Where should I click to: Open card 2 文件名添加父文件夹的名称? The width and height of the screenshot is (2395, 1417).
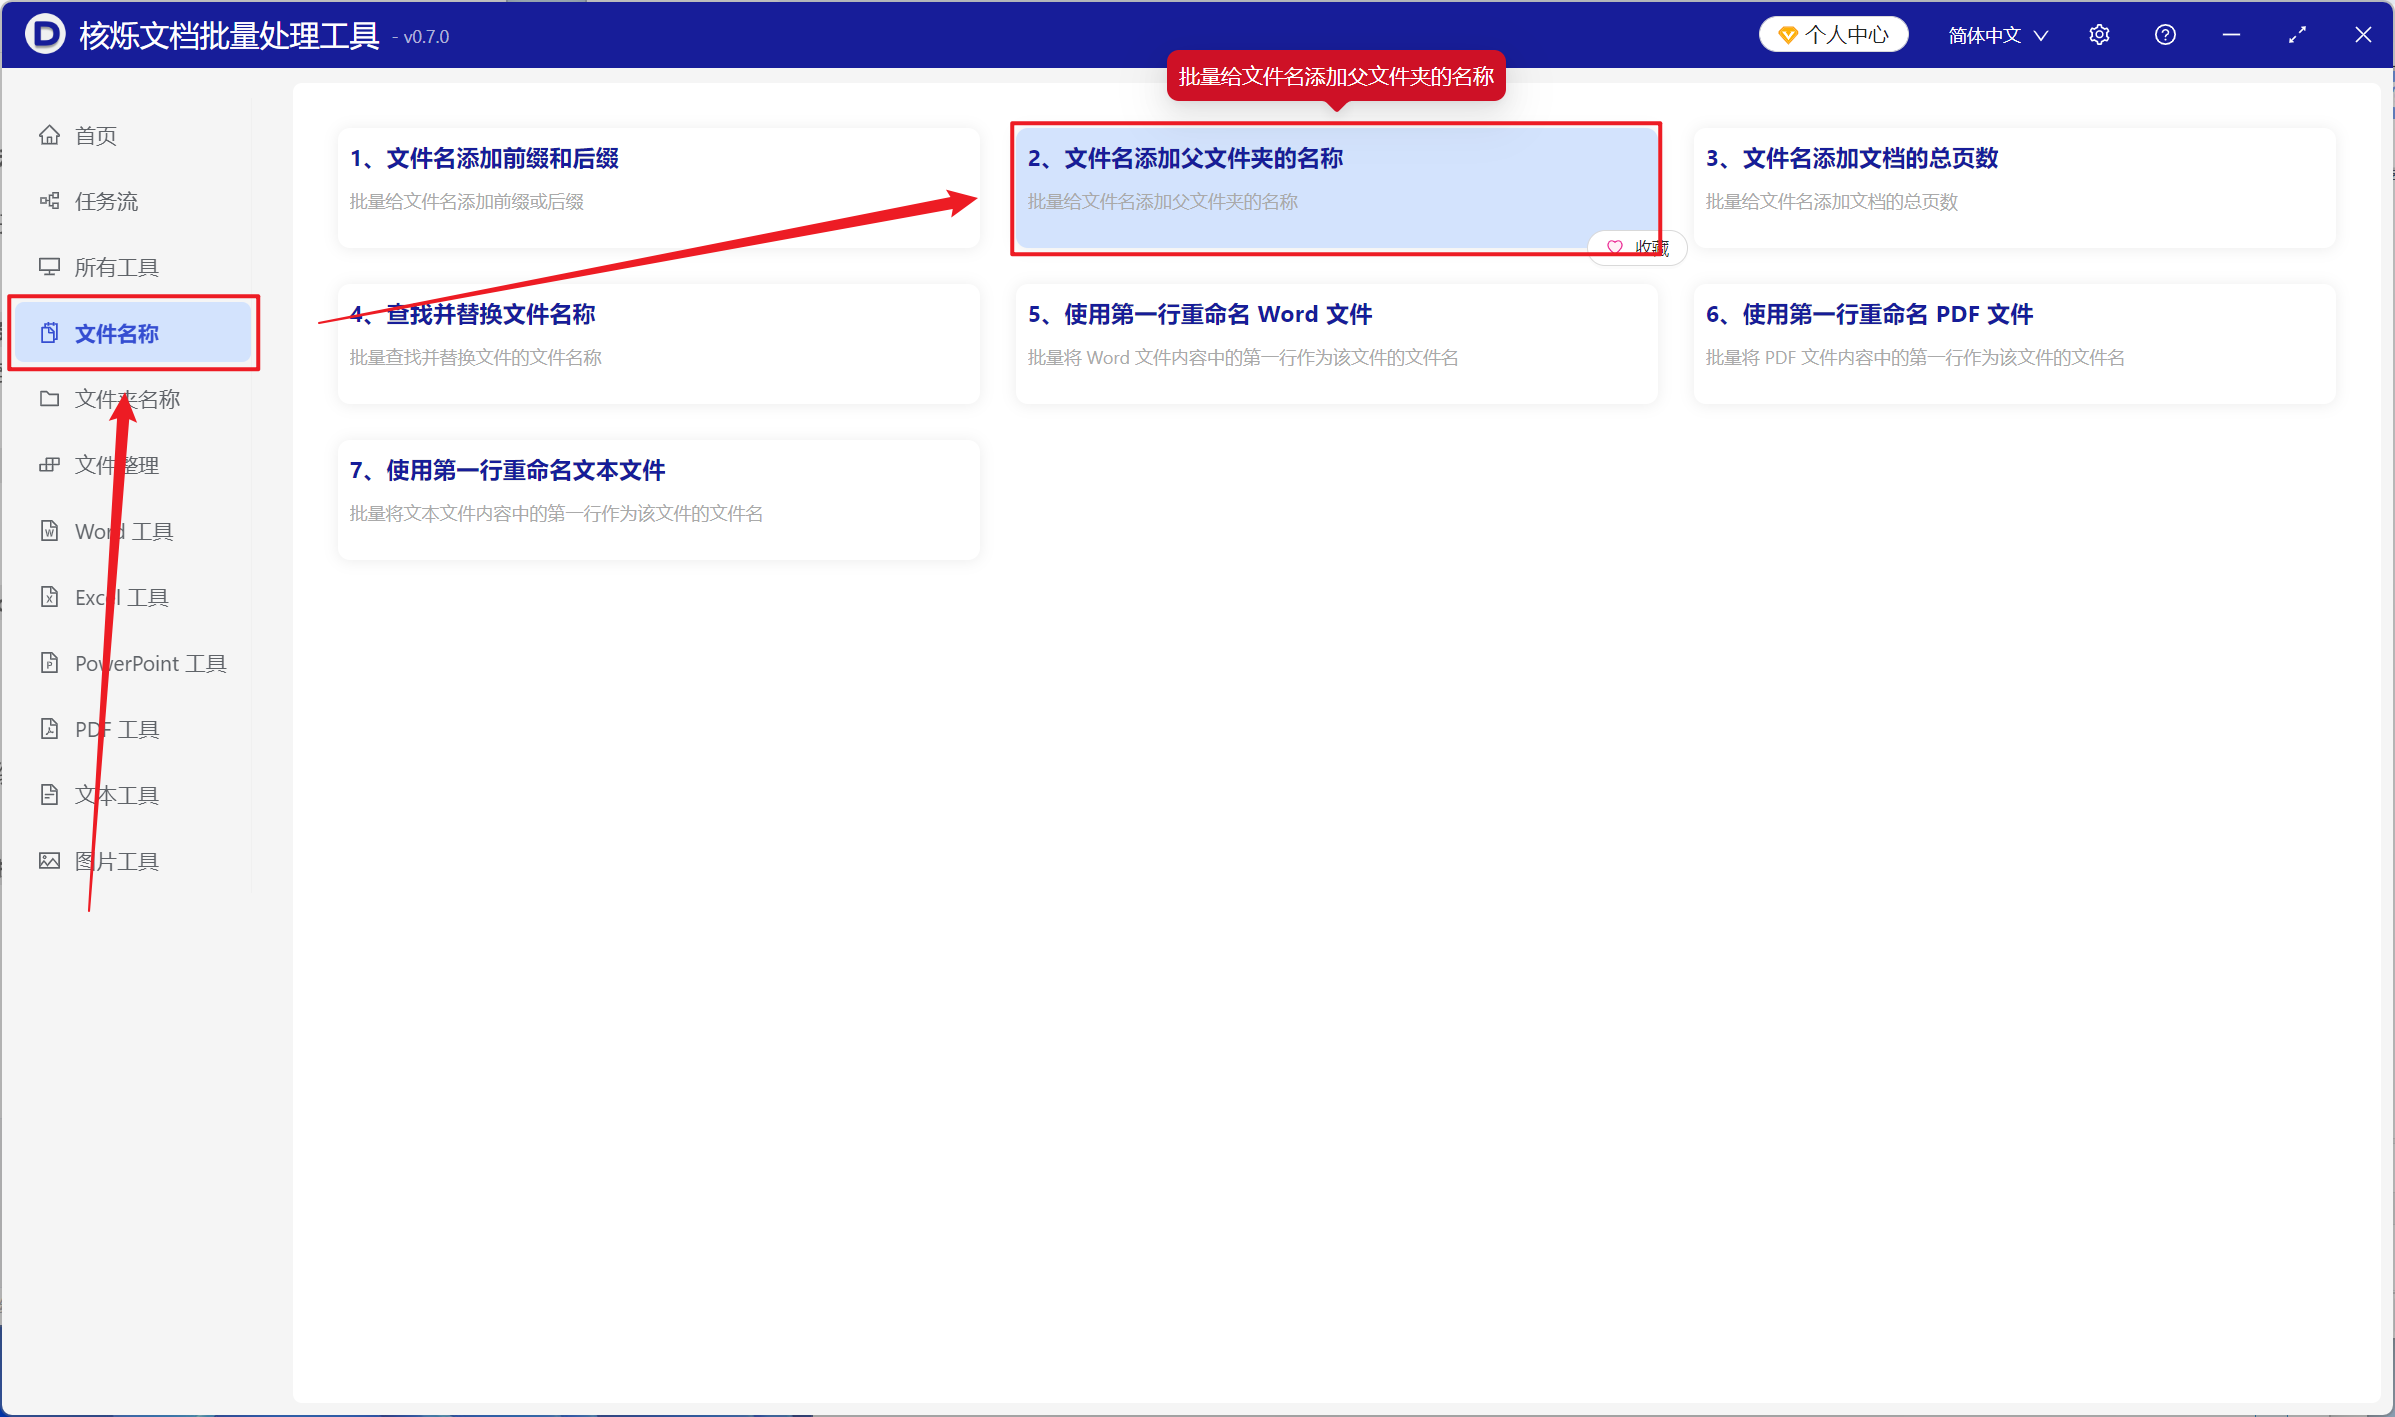pyautogui.click(x=1336, y=187)
